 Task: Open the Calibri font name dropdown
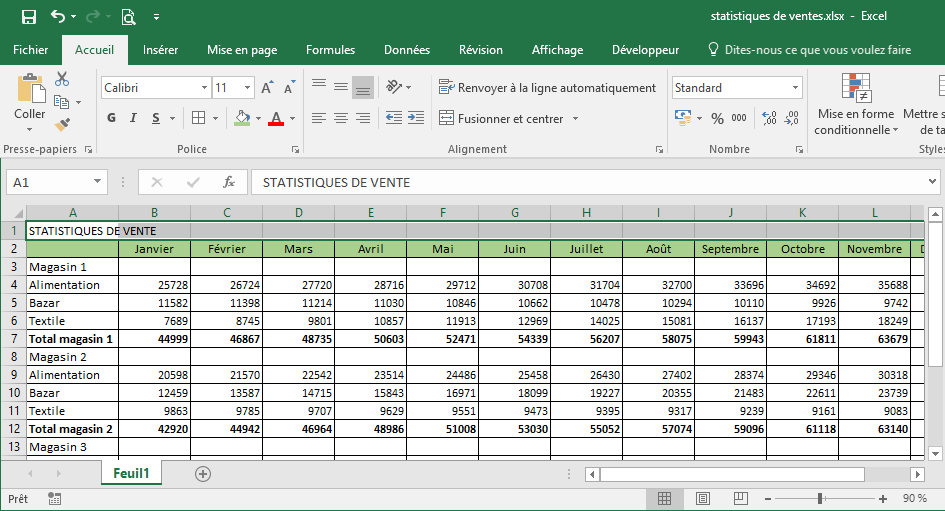[204, 88]
